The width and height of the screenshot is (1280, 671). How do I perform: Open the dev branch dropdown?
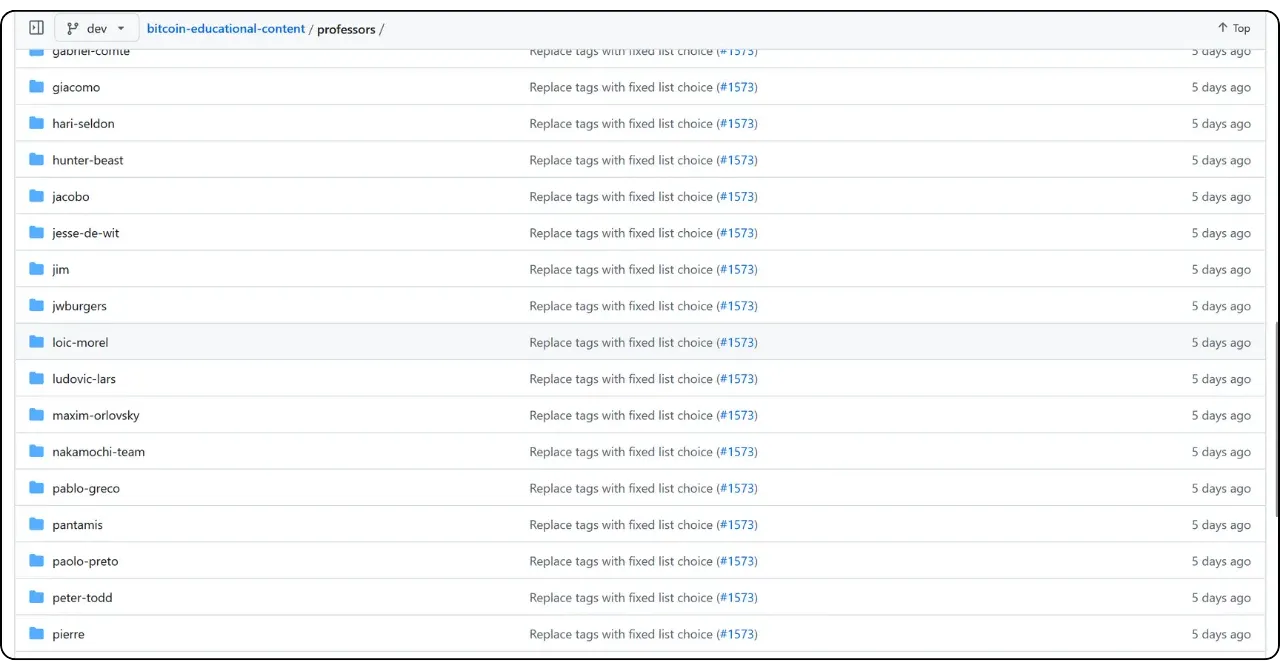click(x=97, y=28)
